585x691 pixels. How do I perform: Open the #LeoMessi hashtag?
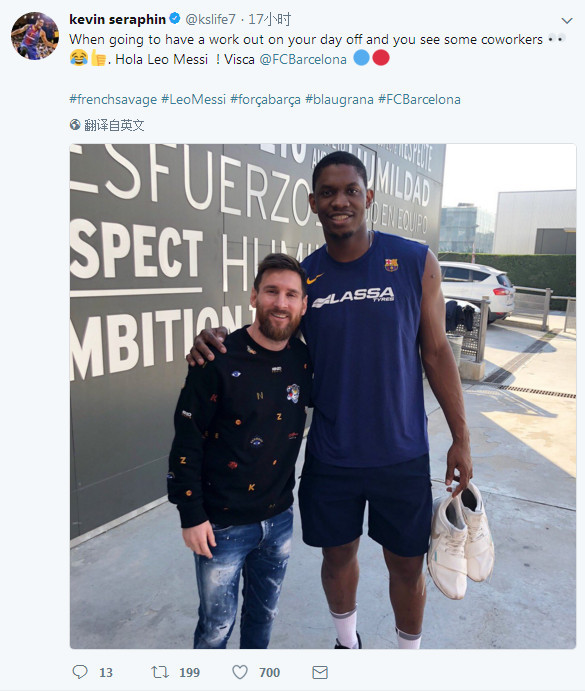(x=193, y=100)
